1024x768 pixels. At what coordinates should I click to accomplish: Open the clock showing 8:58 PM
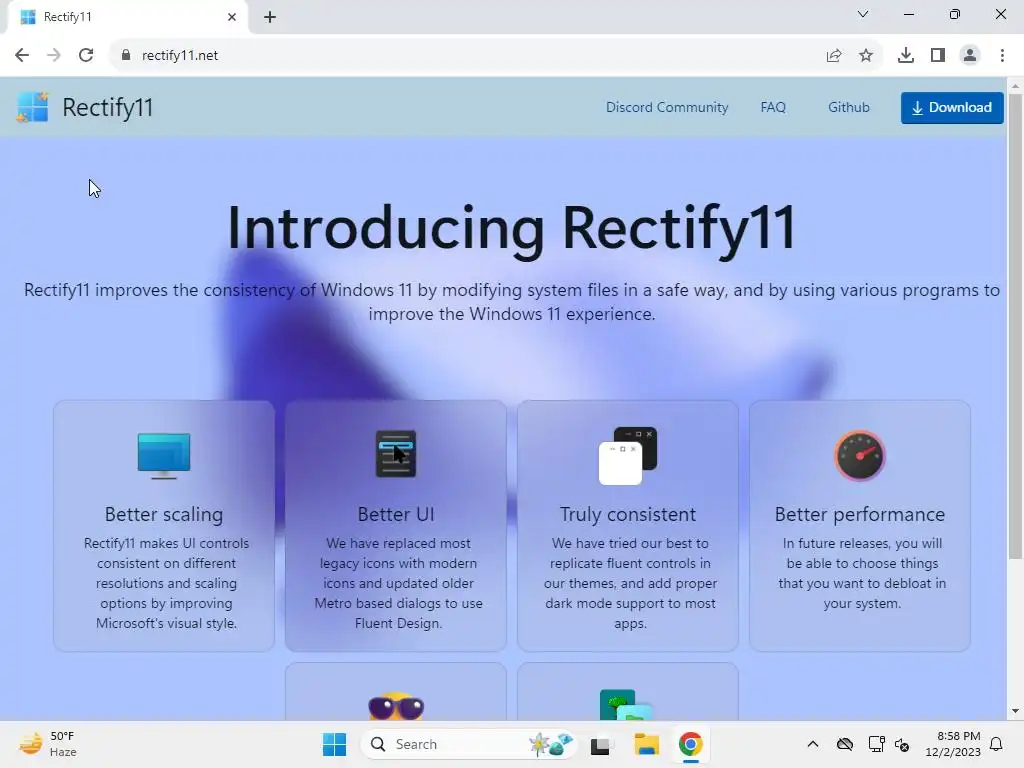(953, 744)
